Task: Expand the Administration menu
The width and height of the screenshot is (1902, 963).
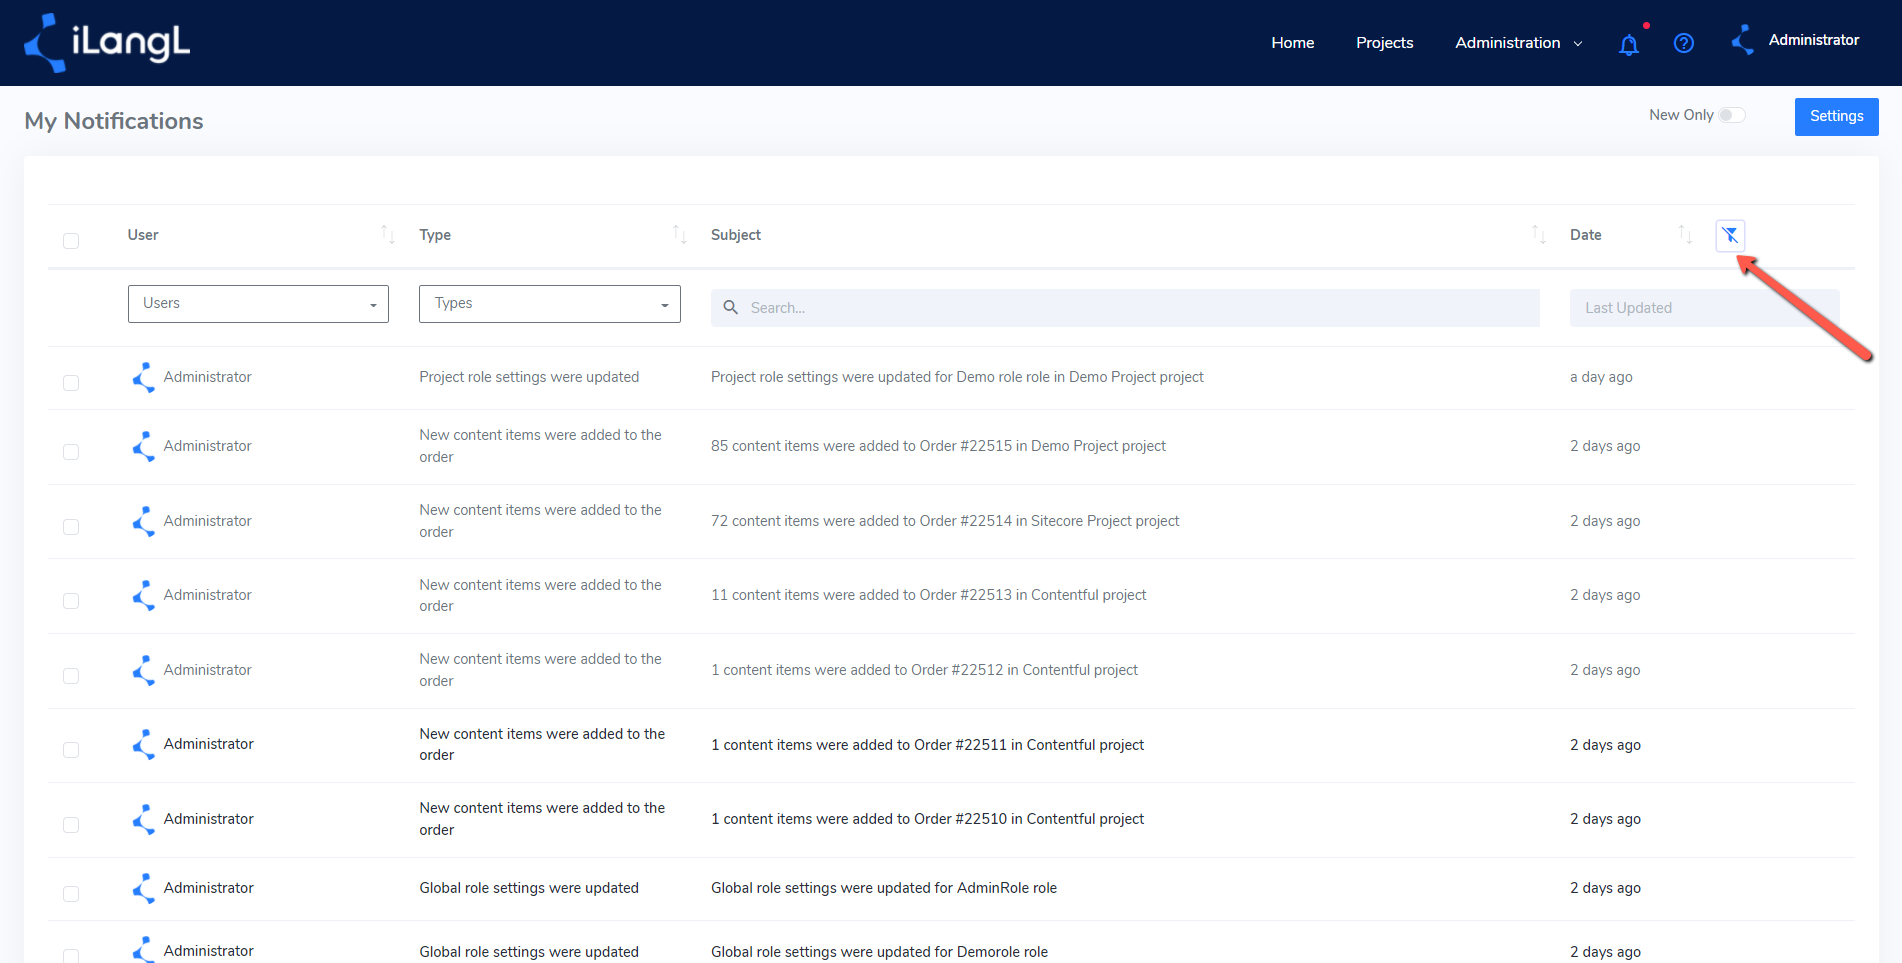Action: coord(1518,43)
